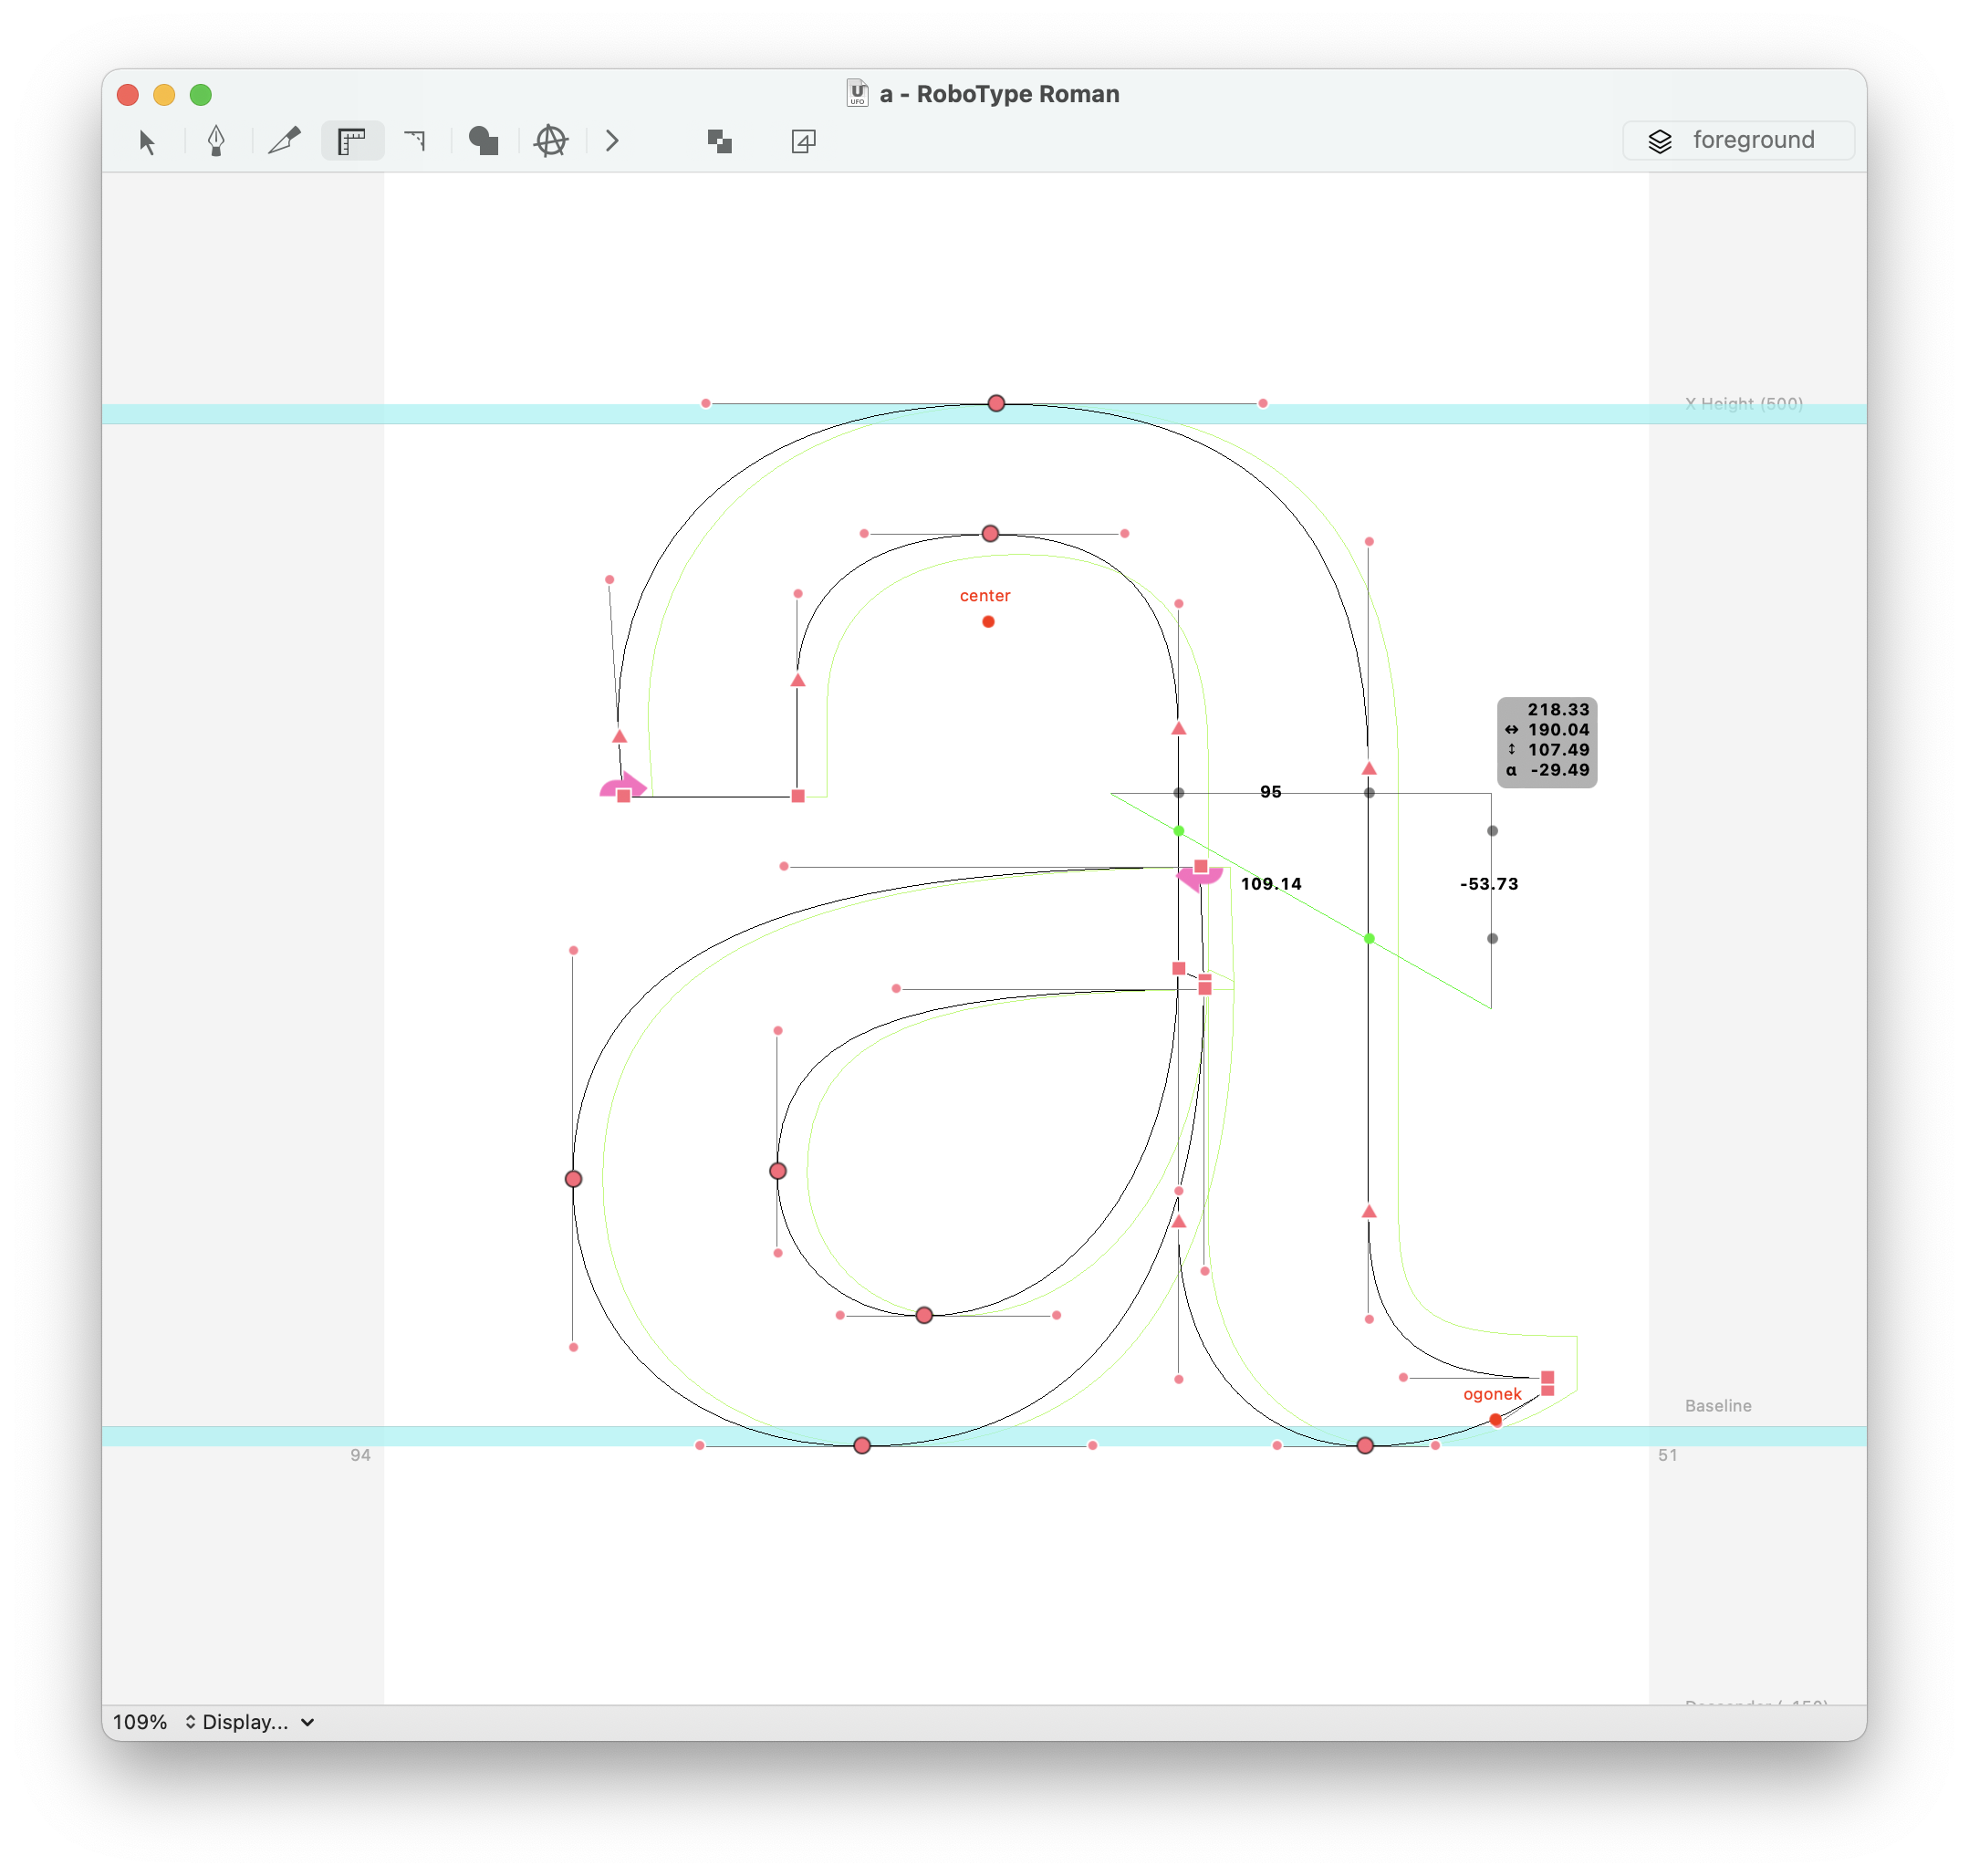Click the green full-screen window button
This screenshot has height=1876, width=1969.
pyautogui.click(x=201, y=95)
